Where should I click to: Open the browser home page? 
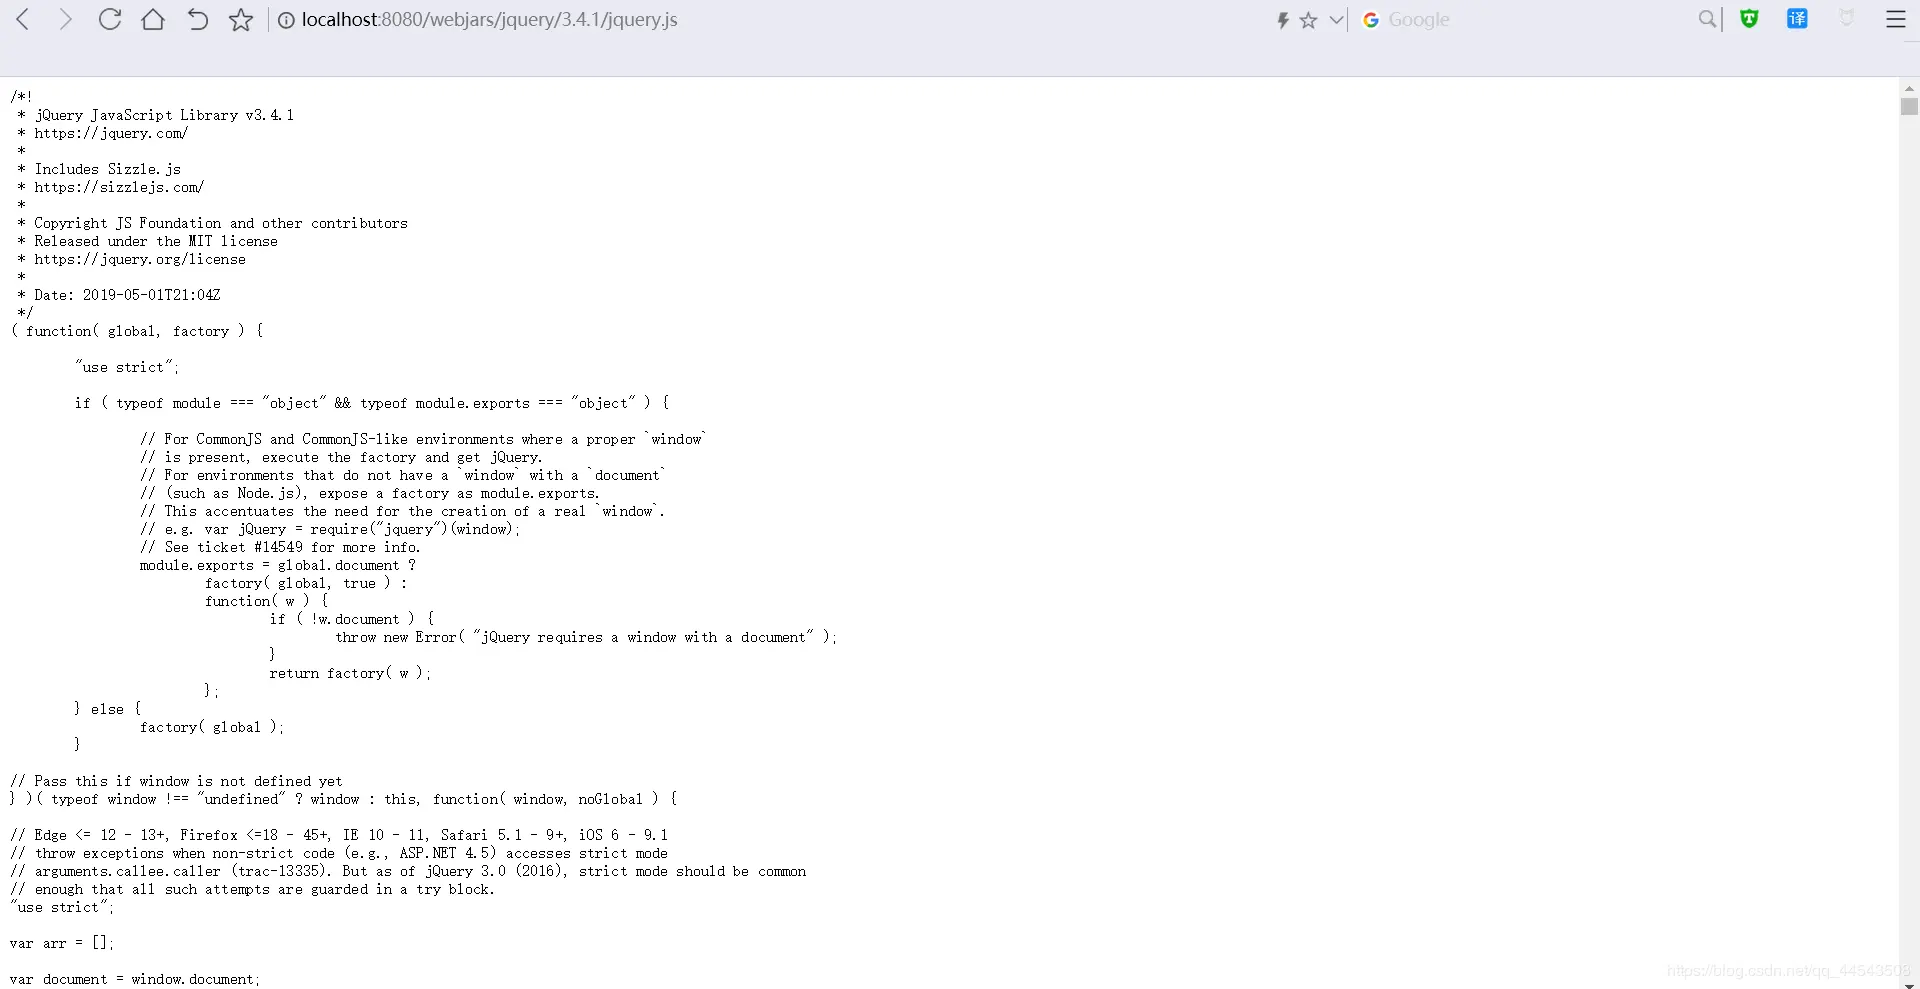pos(153,19)
